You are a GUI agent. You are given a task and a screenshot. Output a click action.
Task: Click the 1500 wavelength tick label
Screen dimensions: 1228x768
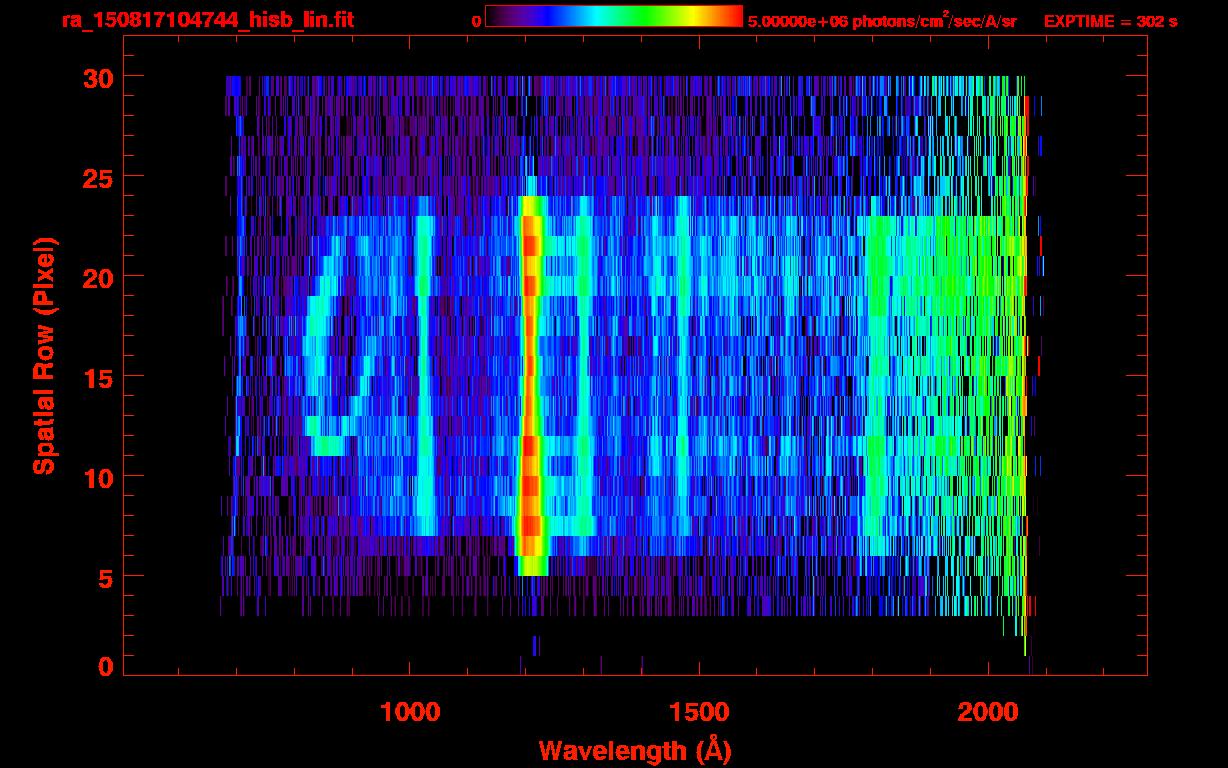click(x=699, y=713)
